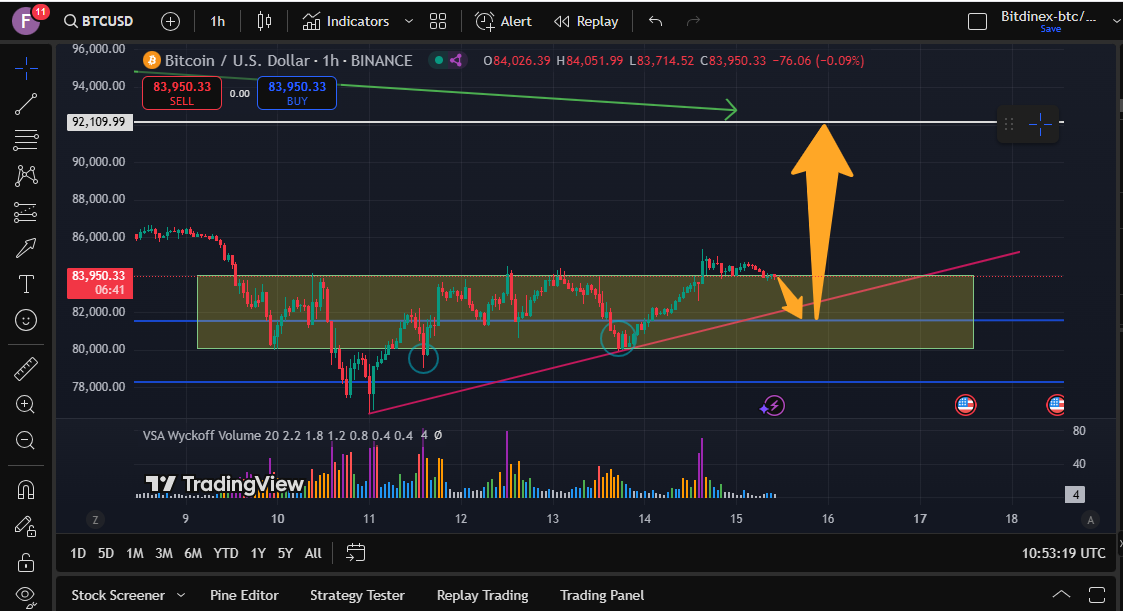Select the ruler measure tool
Viewport: 1123px width, 611px height.
point(26,369)
